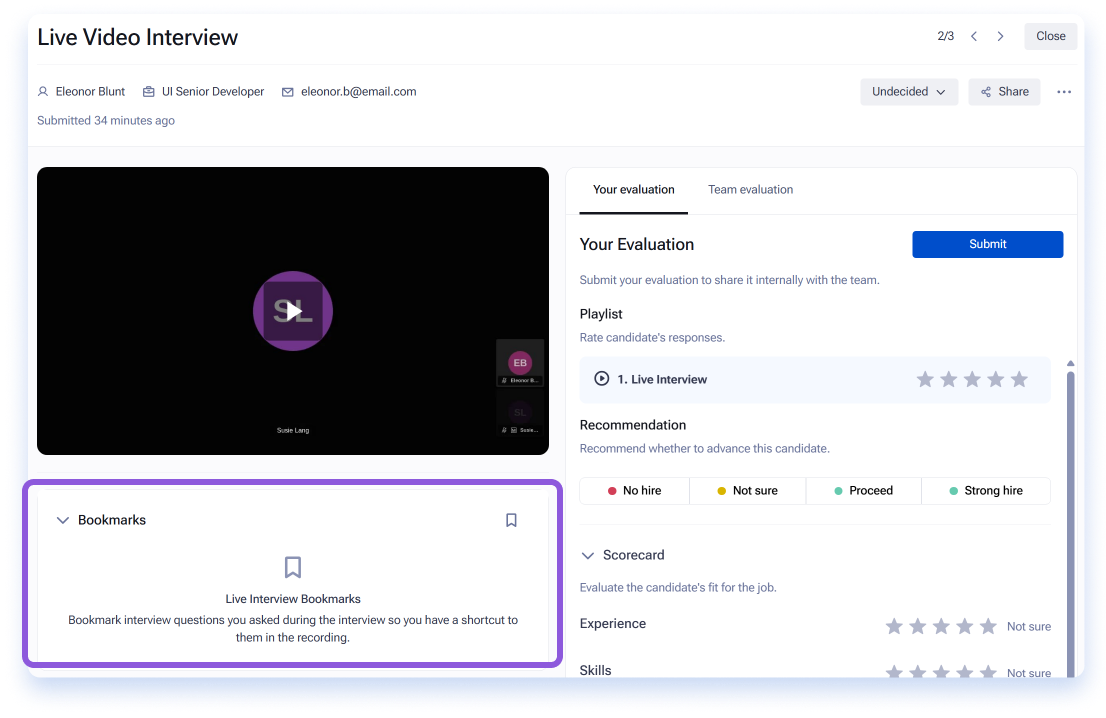Image resolution: width=1106 pixels, height=718 pixels.
Task: Click large bookmark icon in empty state
Action: (x=293, y=567)
